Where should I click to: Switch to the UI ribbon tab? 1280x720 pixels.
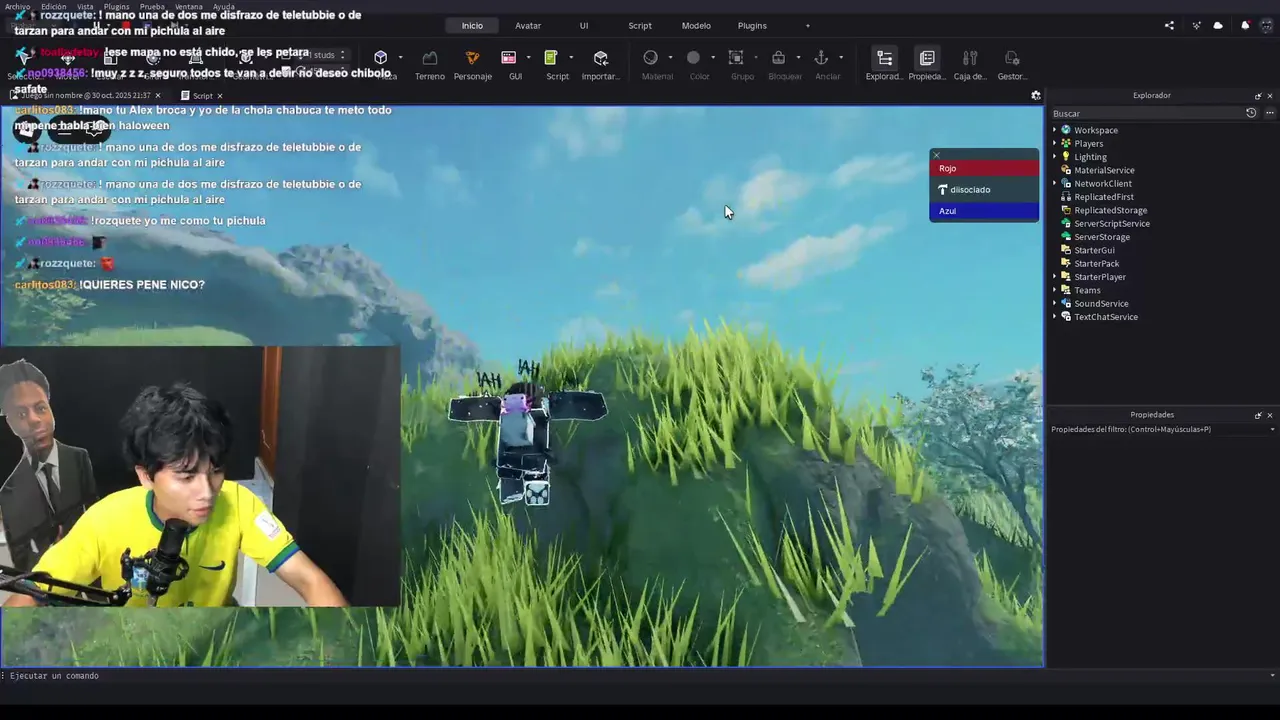click(x=584, y=26)
